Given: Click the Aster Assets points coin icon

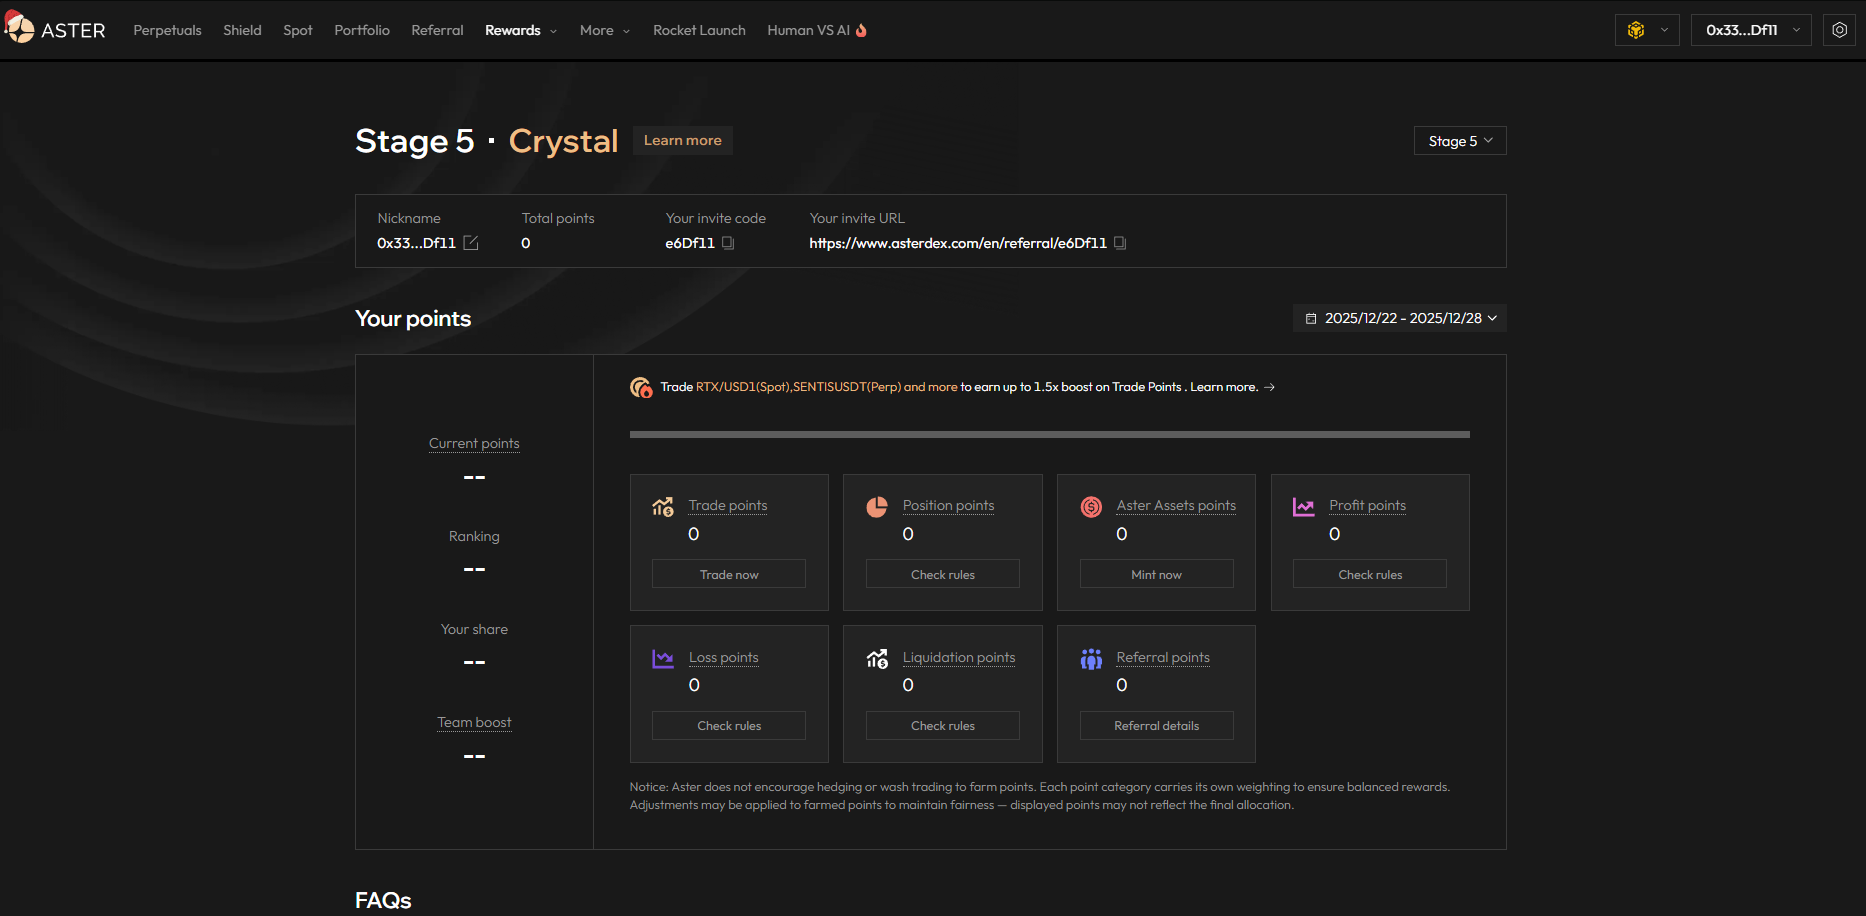Looking at the screenshot, I should click(x=1091, y=507).
